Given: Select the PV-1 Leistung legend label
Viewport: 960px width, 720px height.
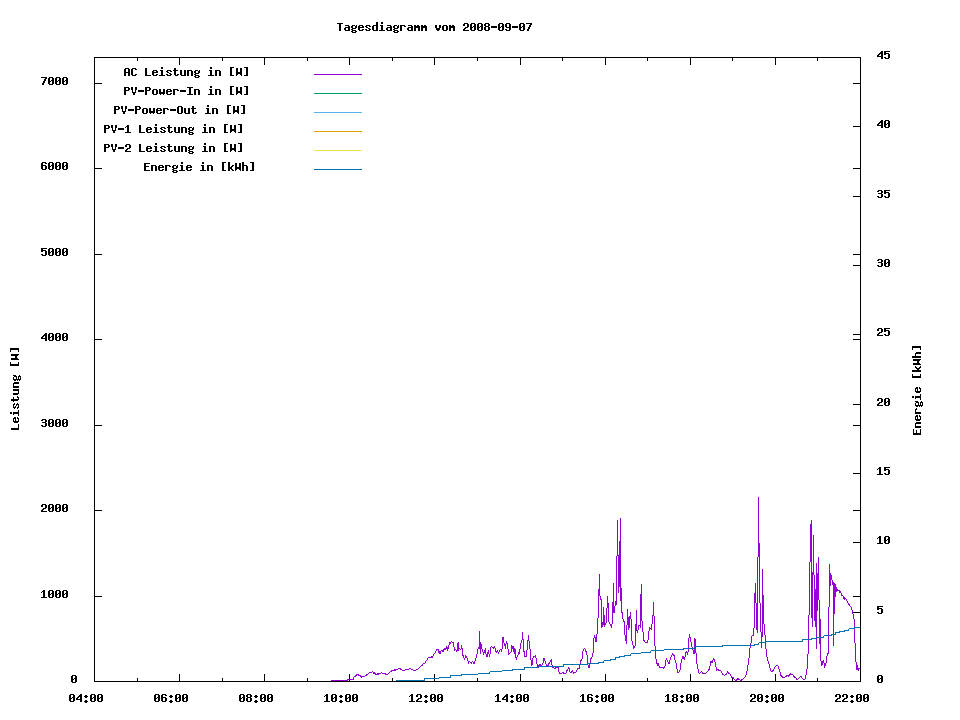Looking at the screenshot, I should pyautogui.click(x=173, y=129).
